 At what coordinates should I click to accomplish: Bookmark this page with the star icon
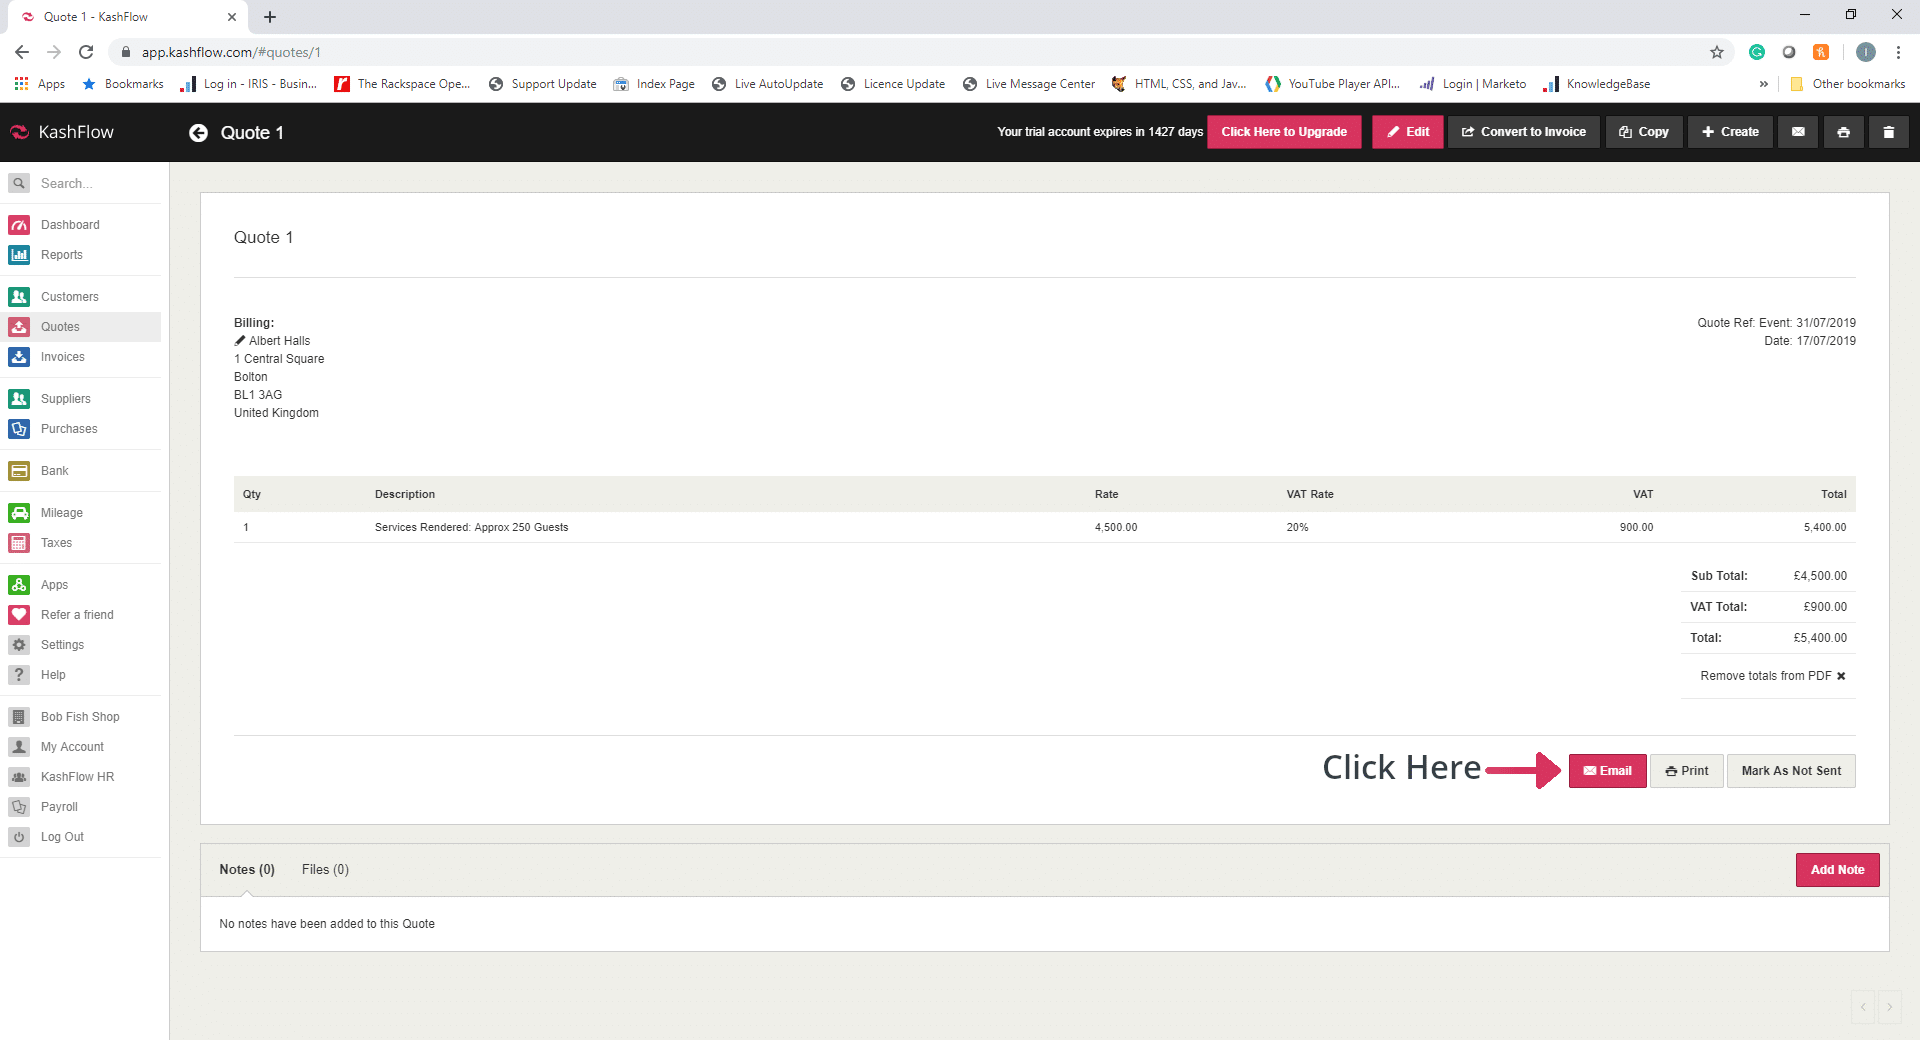tap(1717, 52)
